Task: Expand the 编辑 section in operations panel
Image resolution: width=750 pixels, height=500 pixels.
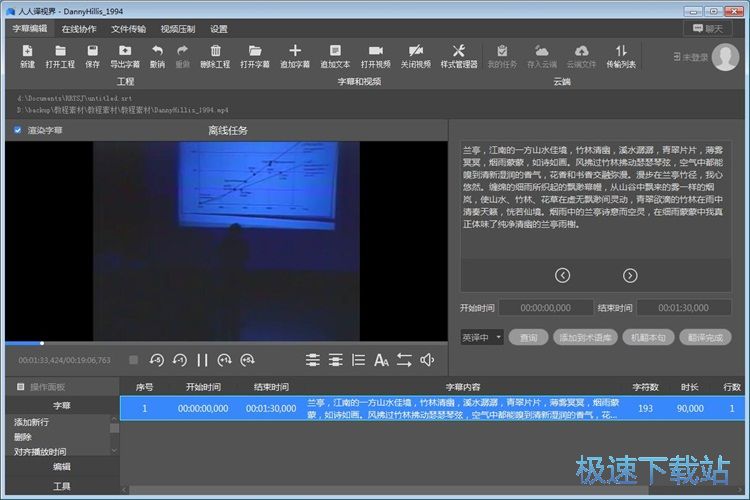Action: click(x=61, y=466)
